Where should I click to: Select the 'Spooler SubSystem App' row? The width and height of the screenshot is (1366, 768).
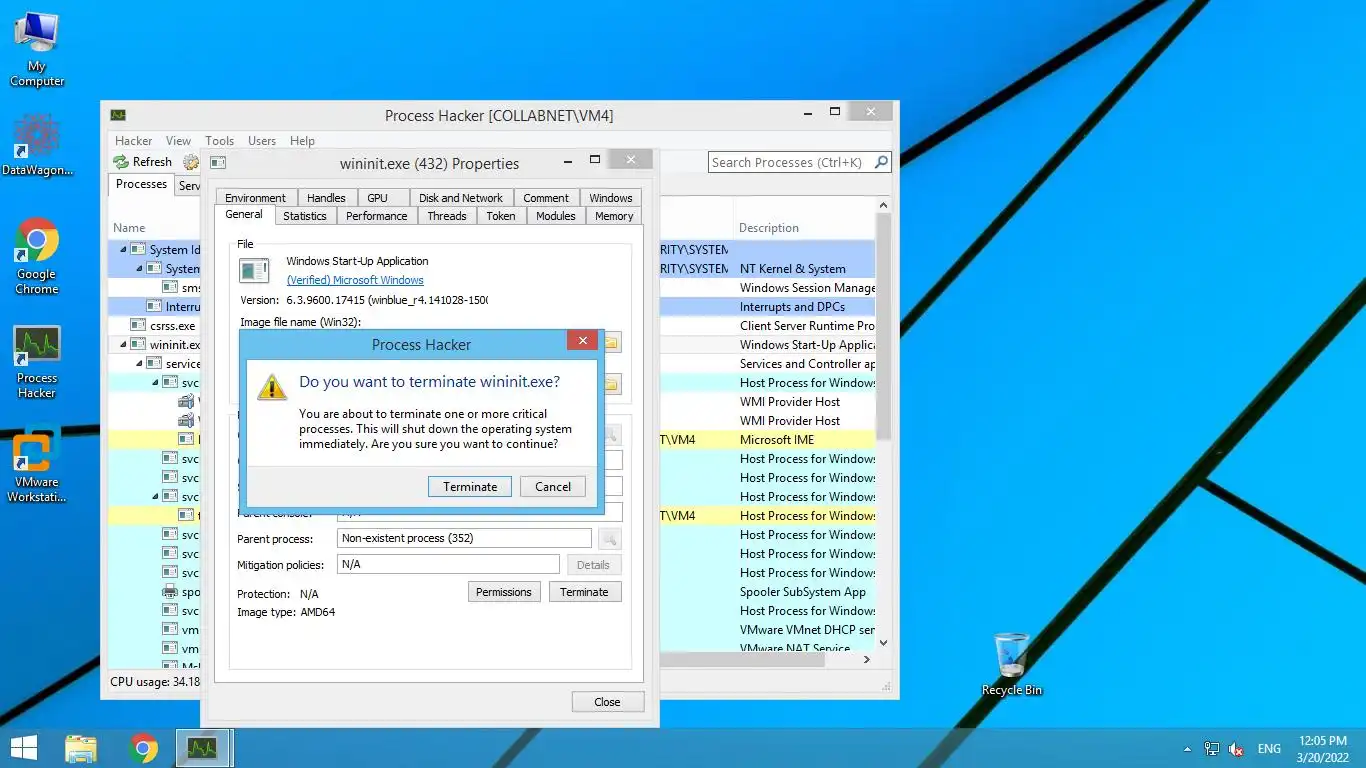click(x=803, y=592)
